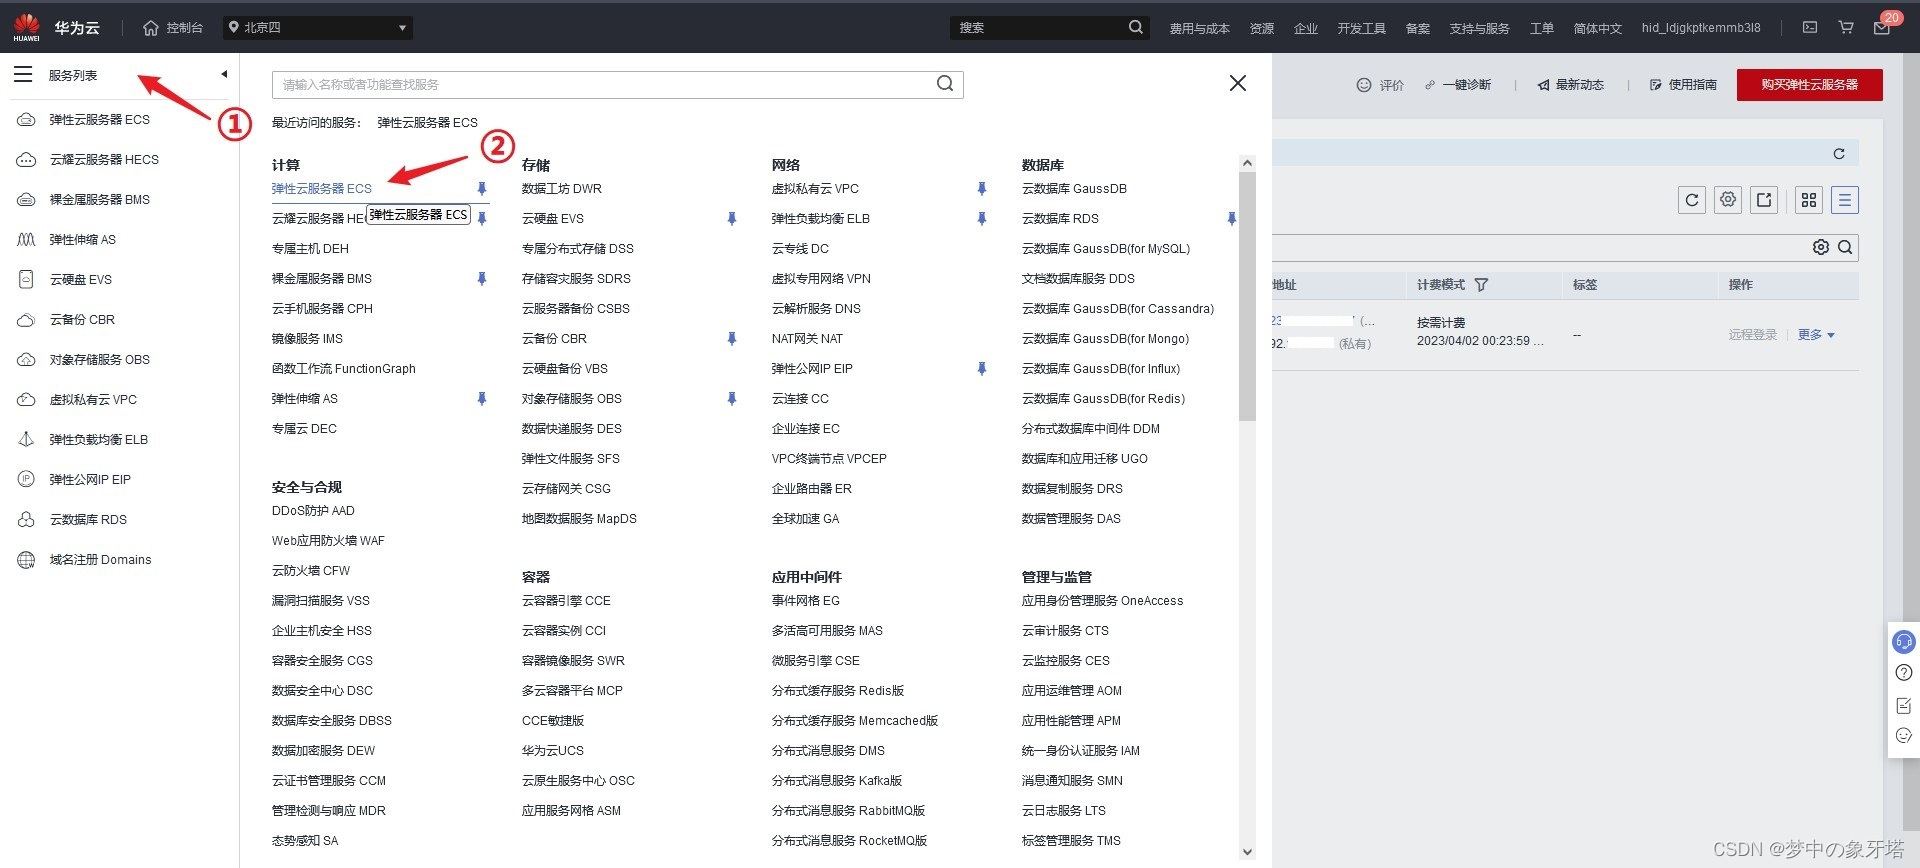Open the console home icon
Viewport: 1920px width, 868px height.
151,28
